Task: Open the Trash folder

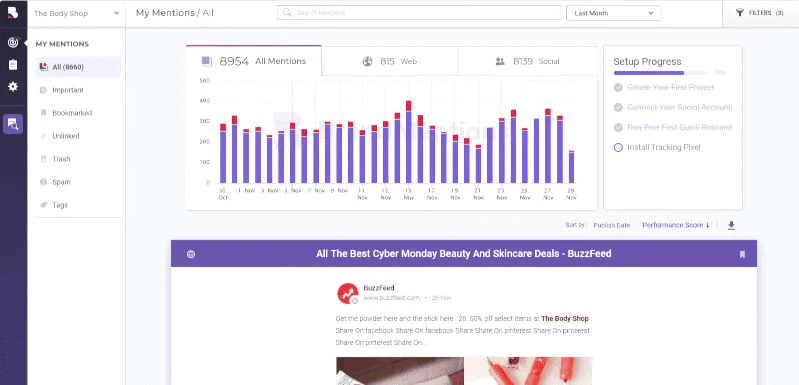Action: 61,159
